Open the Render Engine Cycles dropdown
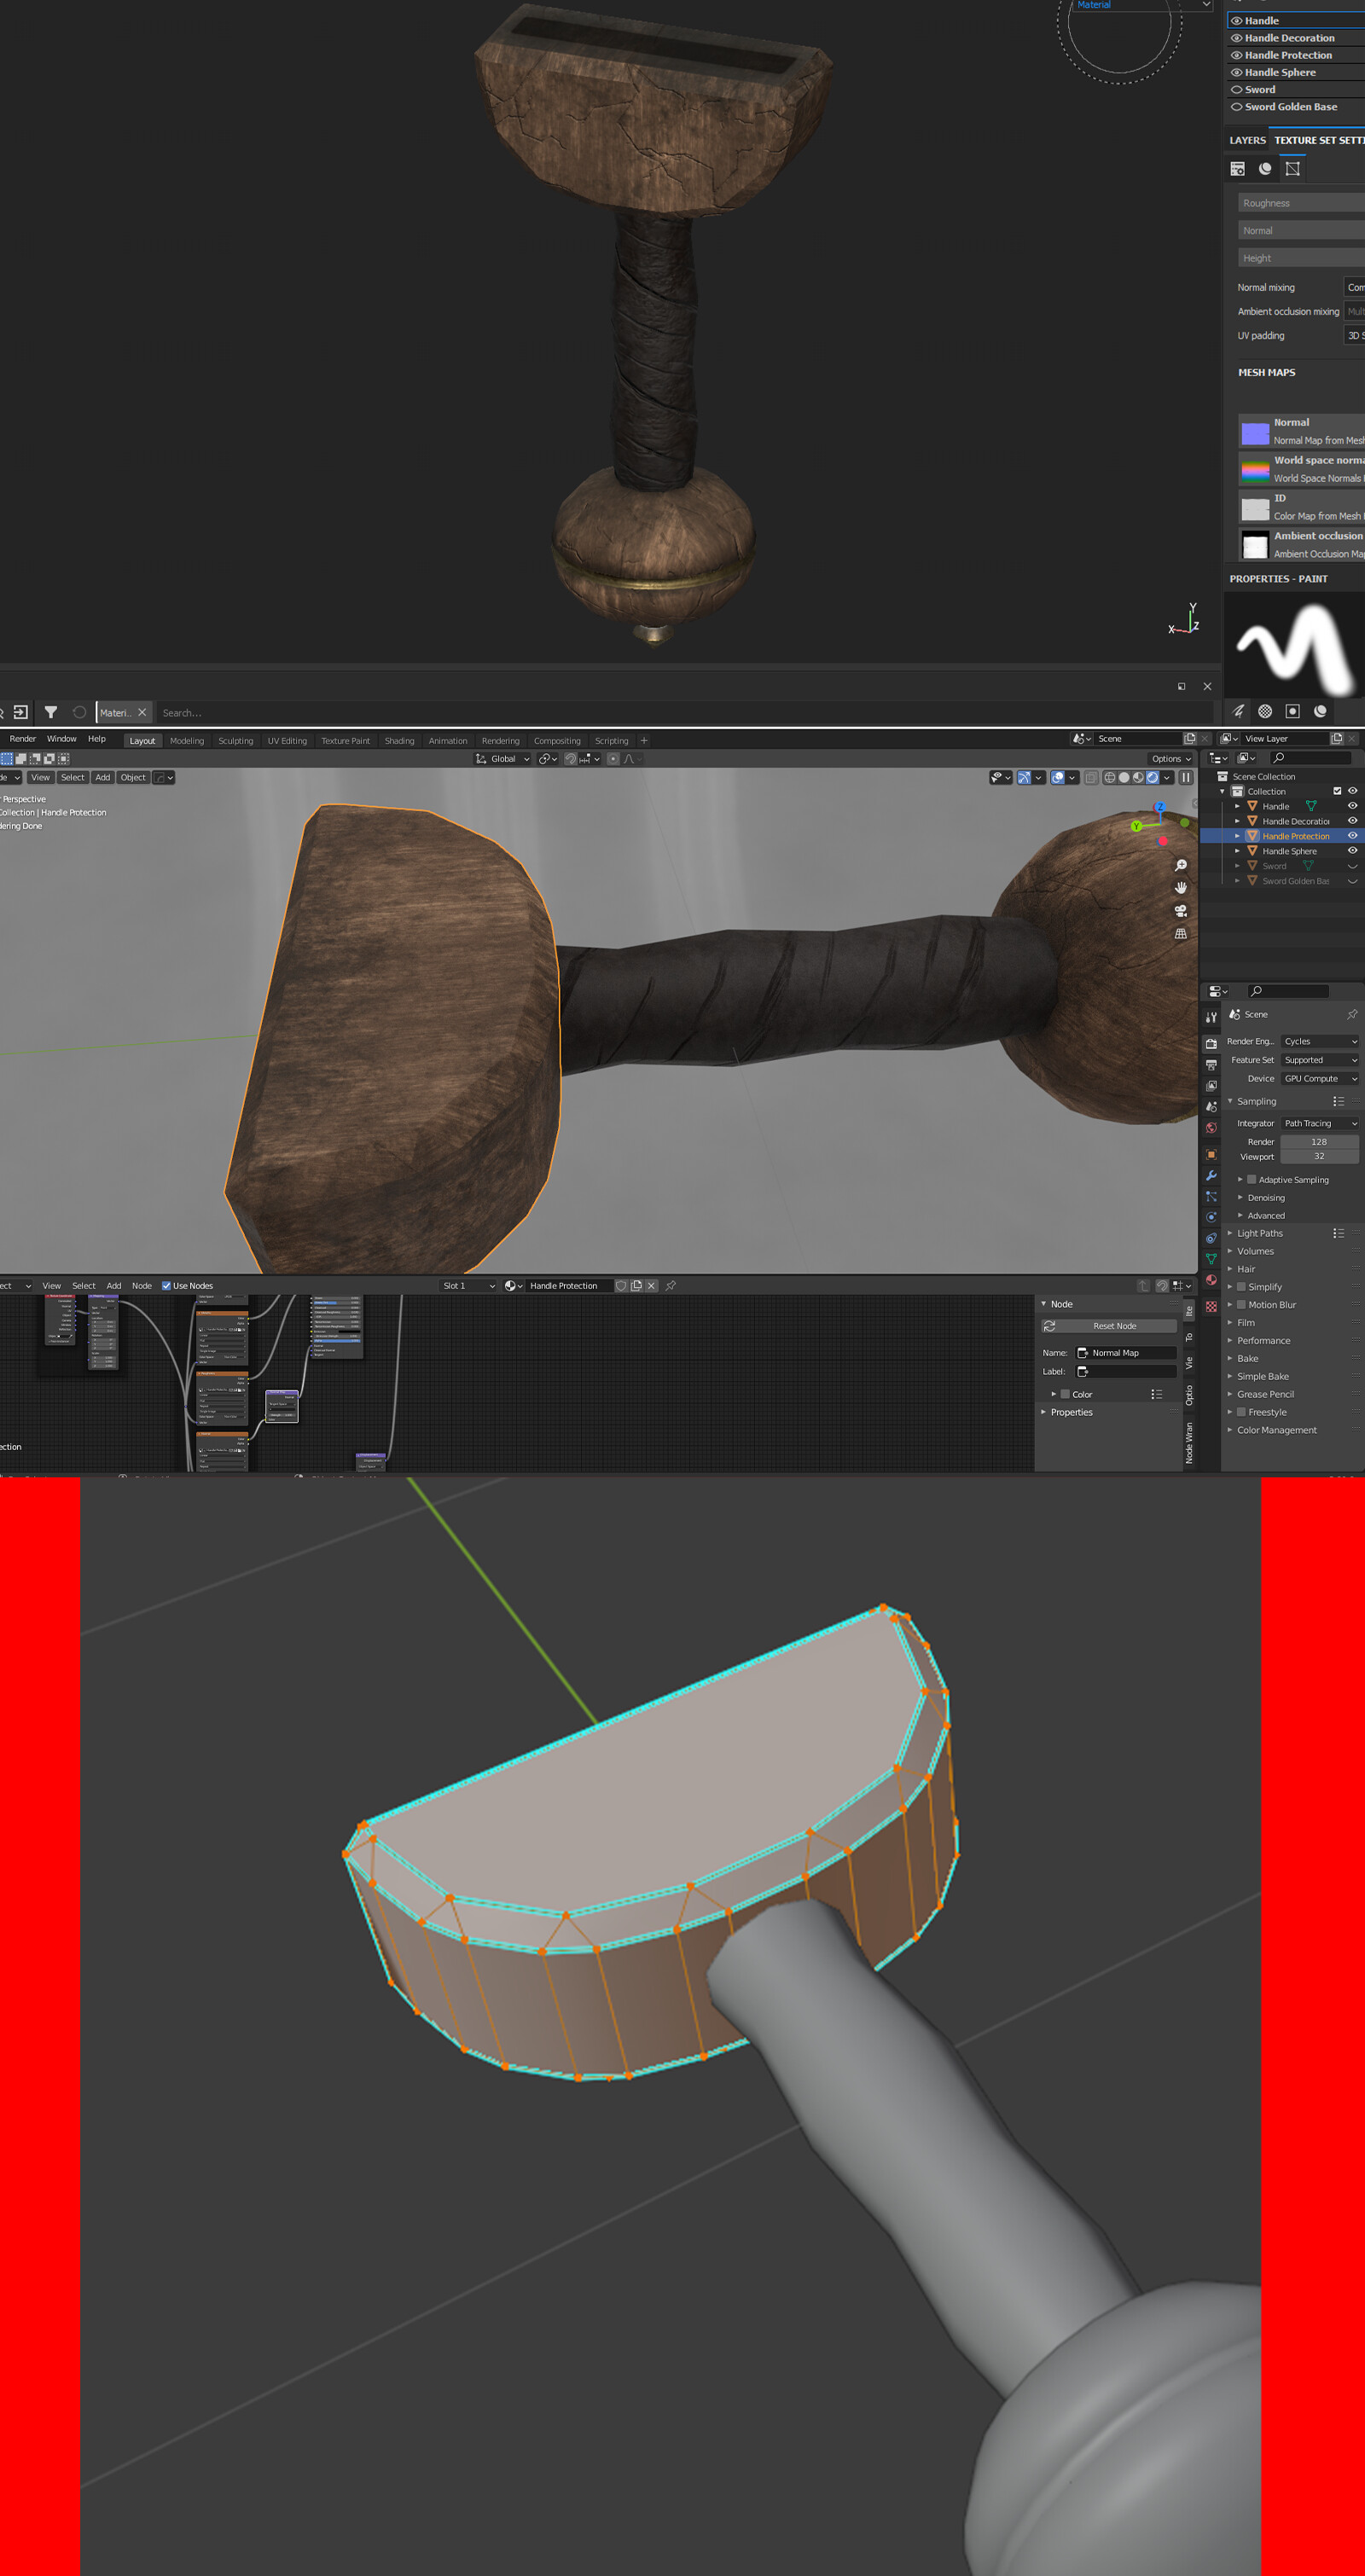The width and height of the screenshot is (1365, 2576). pyautogui.click(x=1318, y=1041)
